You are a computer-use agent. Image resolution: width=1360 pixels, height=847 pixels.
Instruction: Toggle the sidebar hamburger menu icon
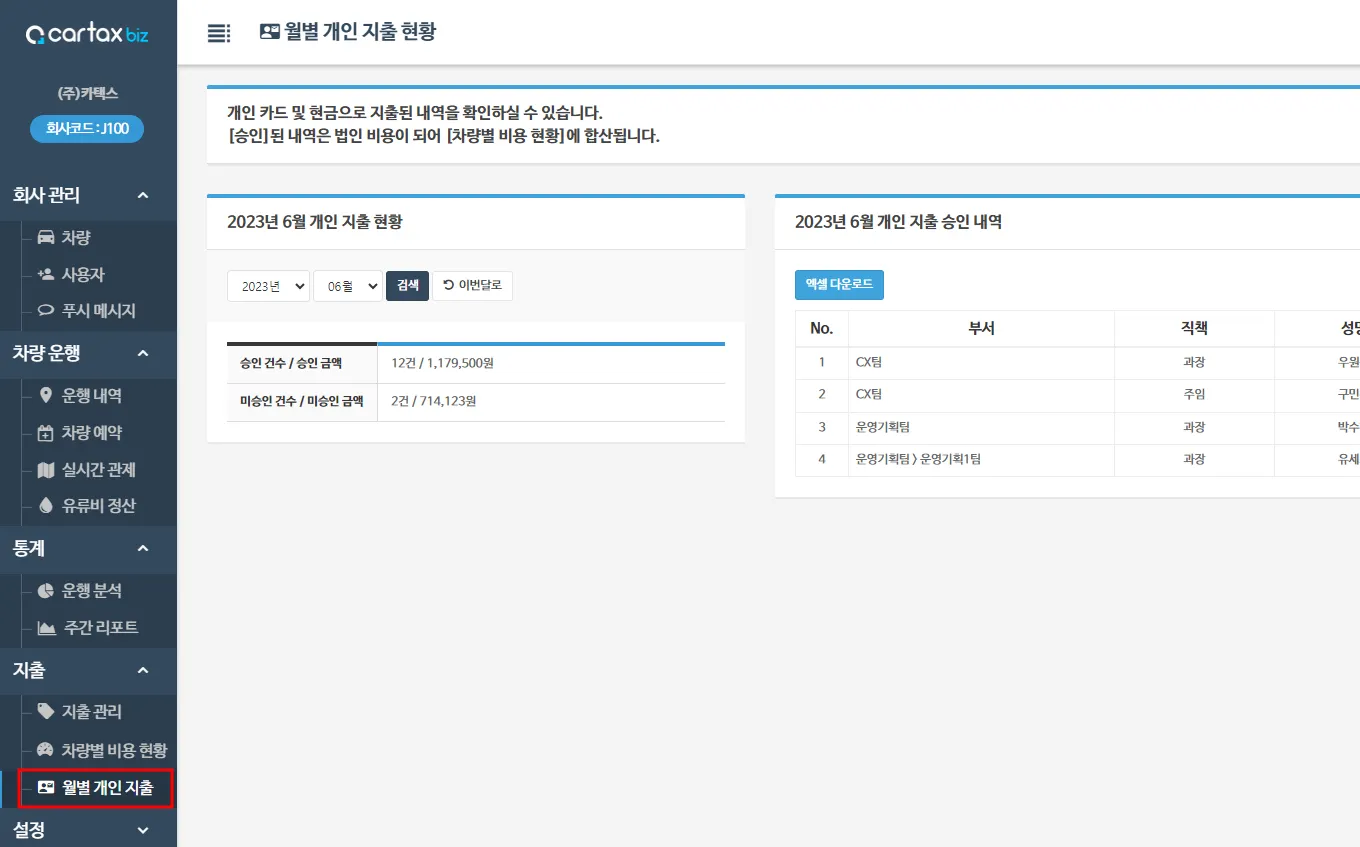tap(218, 33)
